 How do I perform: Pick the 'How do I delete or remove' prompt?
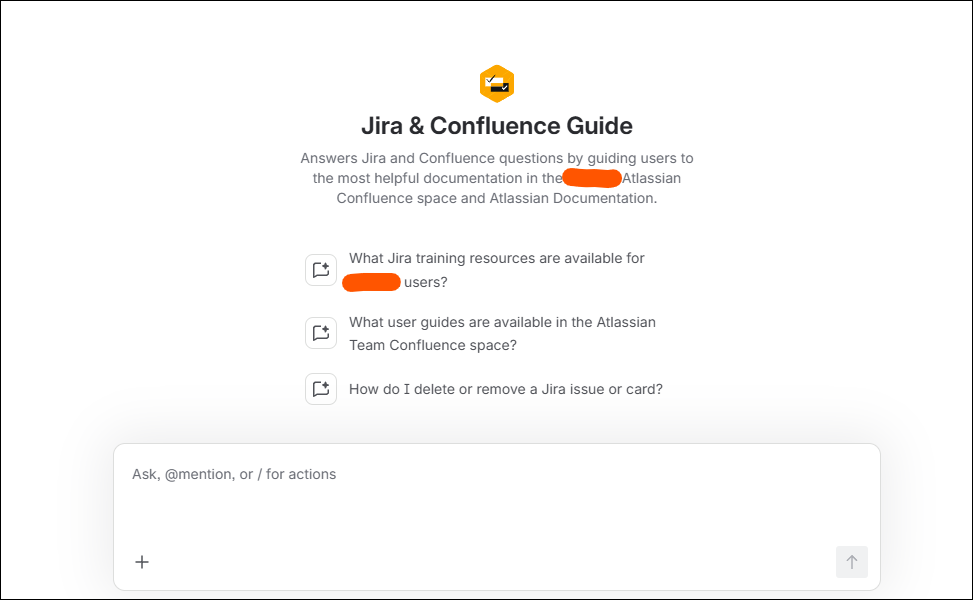tap(506, 389)
